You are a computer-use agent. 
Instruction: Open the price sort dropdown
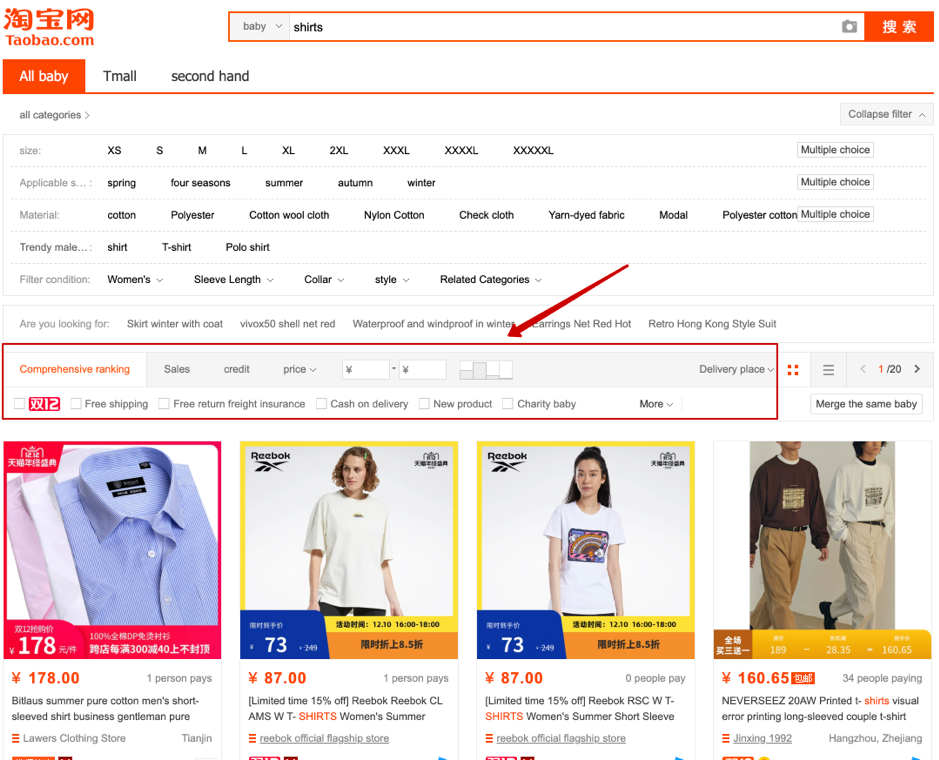[299, 370]
